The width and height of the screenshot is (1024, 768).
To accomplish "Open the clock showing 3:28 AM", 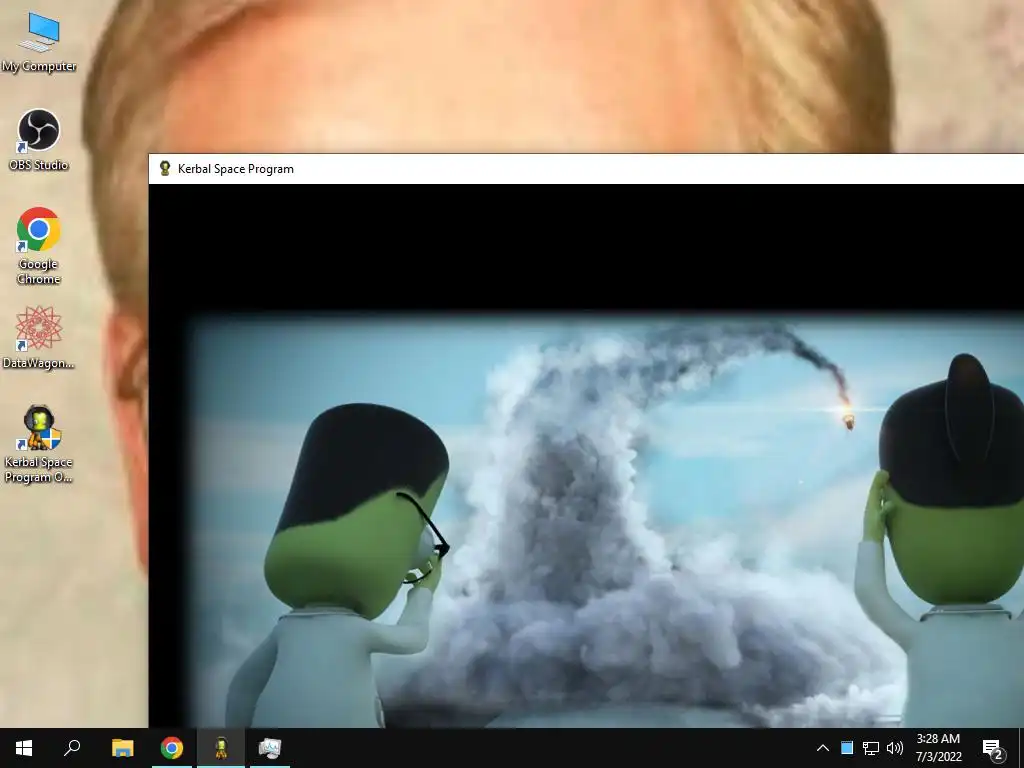I will tap(938, 748).
